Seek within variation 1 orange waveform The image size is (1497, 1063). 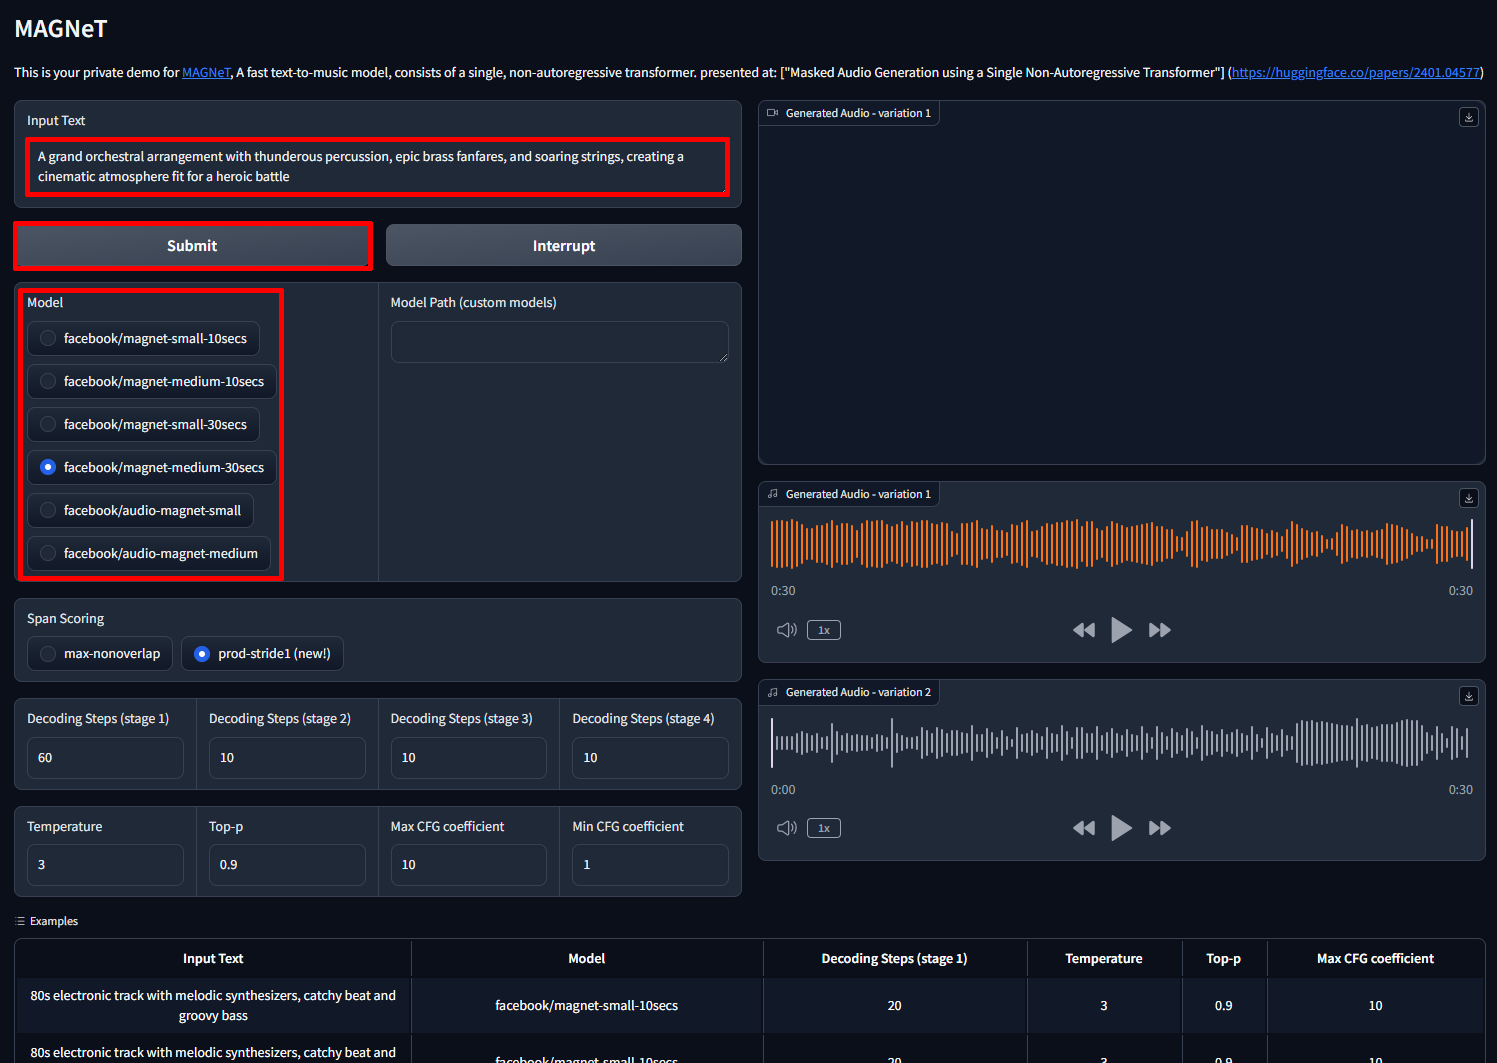point(1121,543)
